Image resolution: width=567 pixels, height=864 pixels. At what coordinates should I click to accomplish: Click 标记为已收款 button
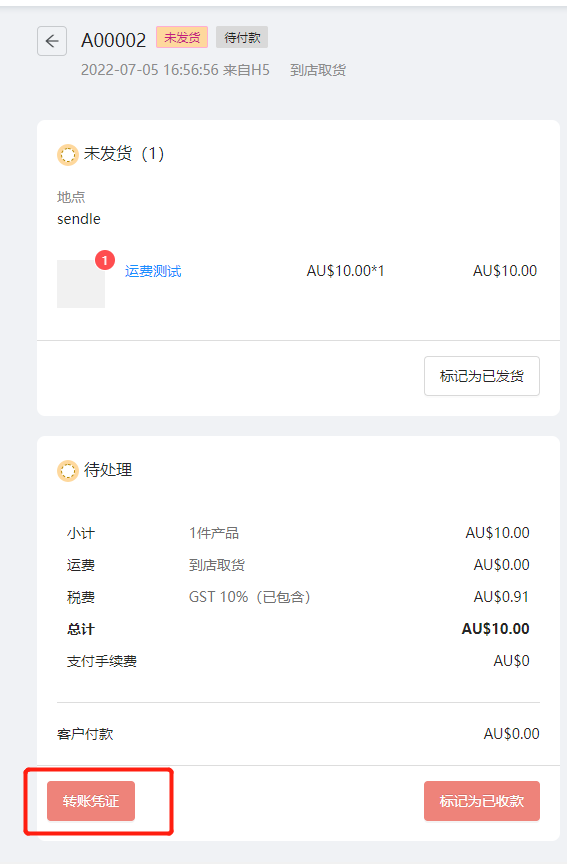point(482,801)
